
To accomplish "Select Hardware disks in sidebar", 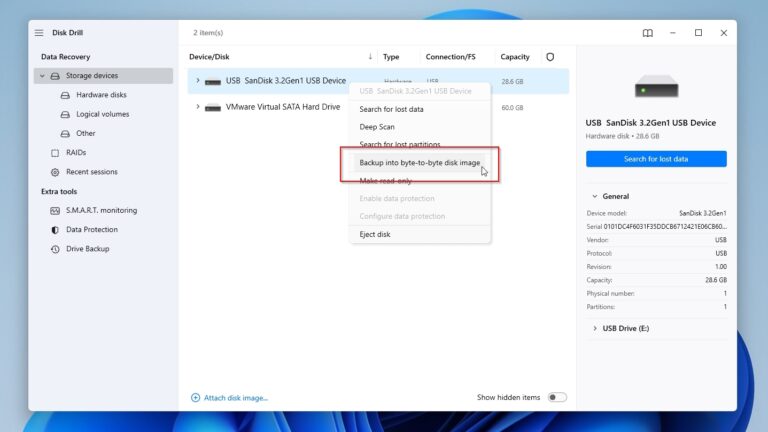I will (101, 95).
